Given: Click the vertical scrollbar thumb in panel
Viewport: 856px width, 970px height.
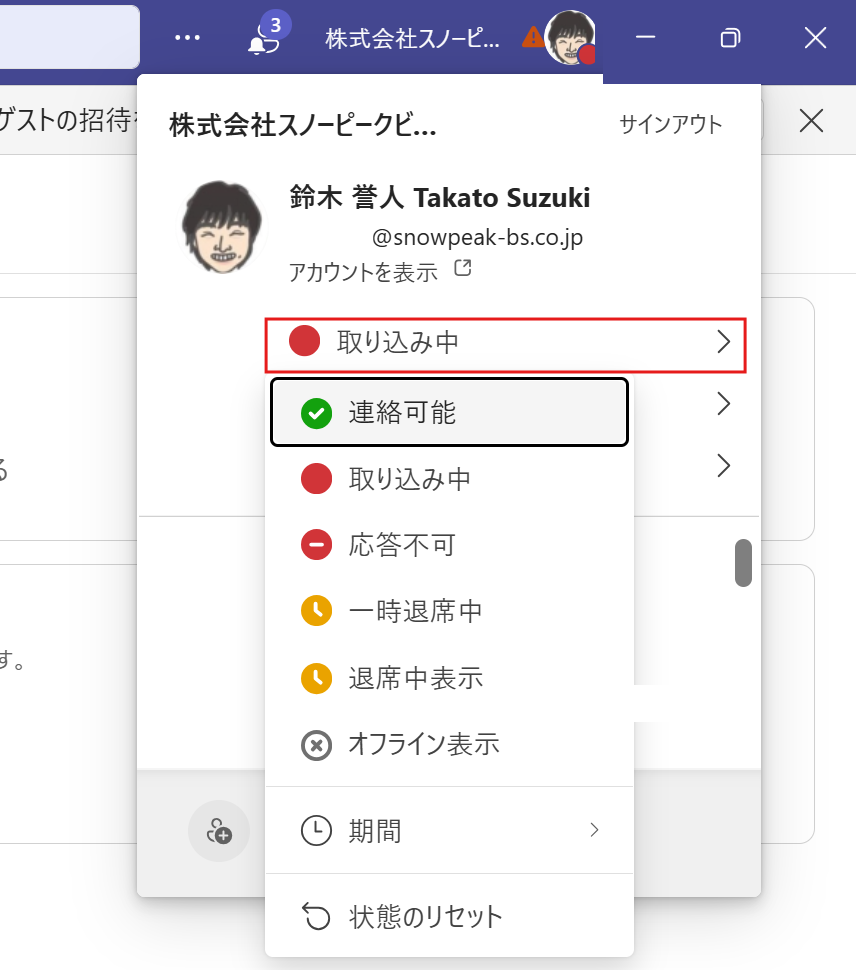Looking at the screenshot, I should coord(743,563).
